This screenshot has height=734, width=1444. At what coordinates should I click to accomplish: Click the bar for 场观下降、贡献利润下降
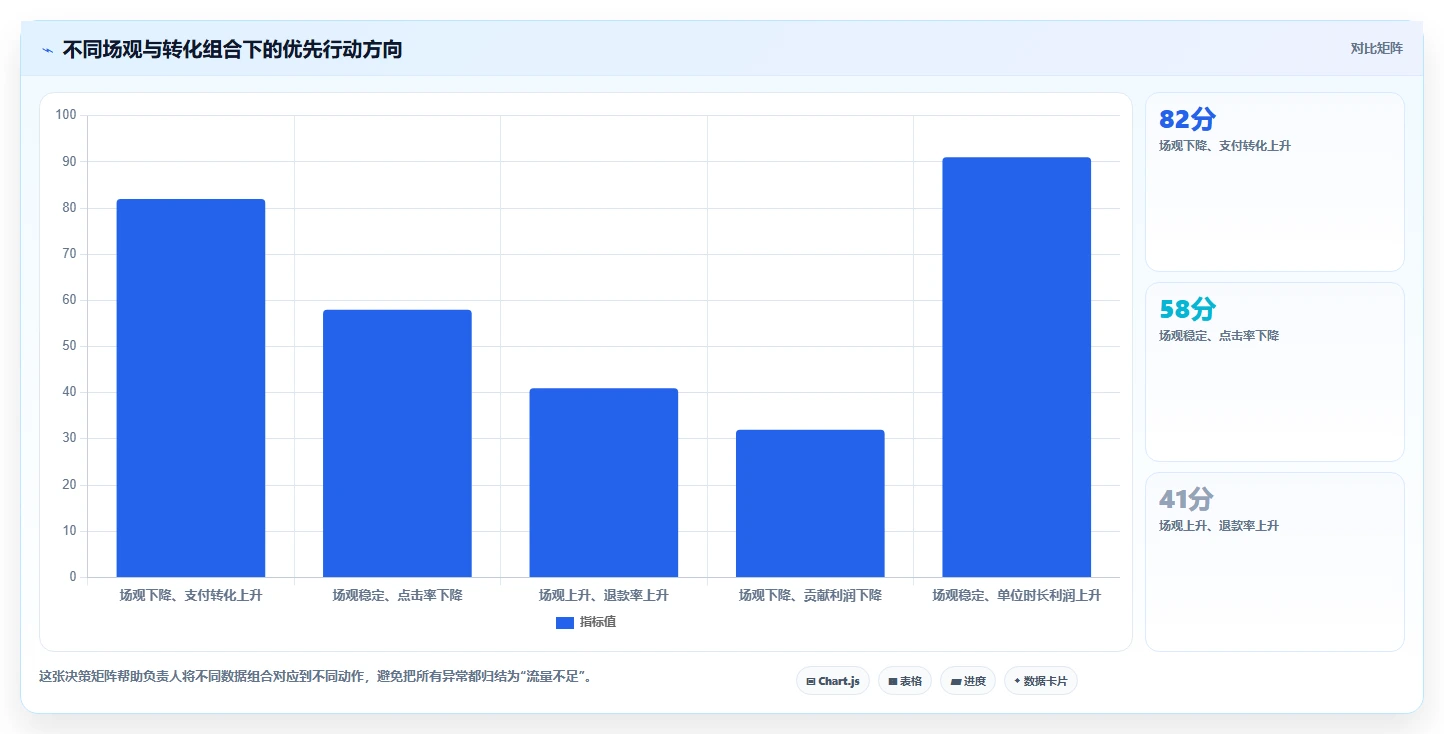coord(810,503)
